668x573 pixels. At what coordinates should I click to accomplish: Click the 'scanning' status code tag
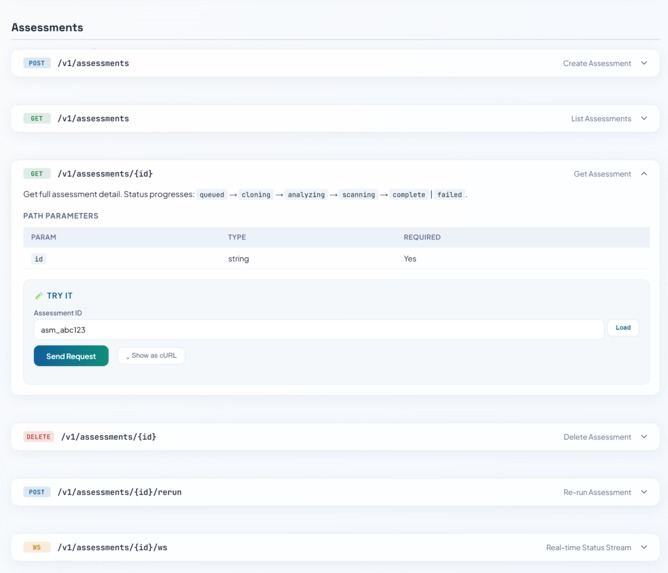coord(359,195)
